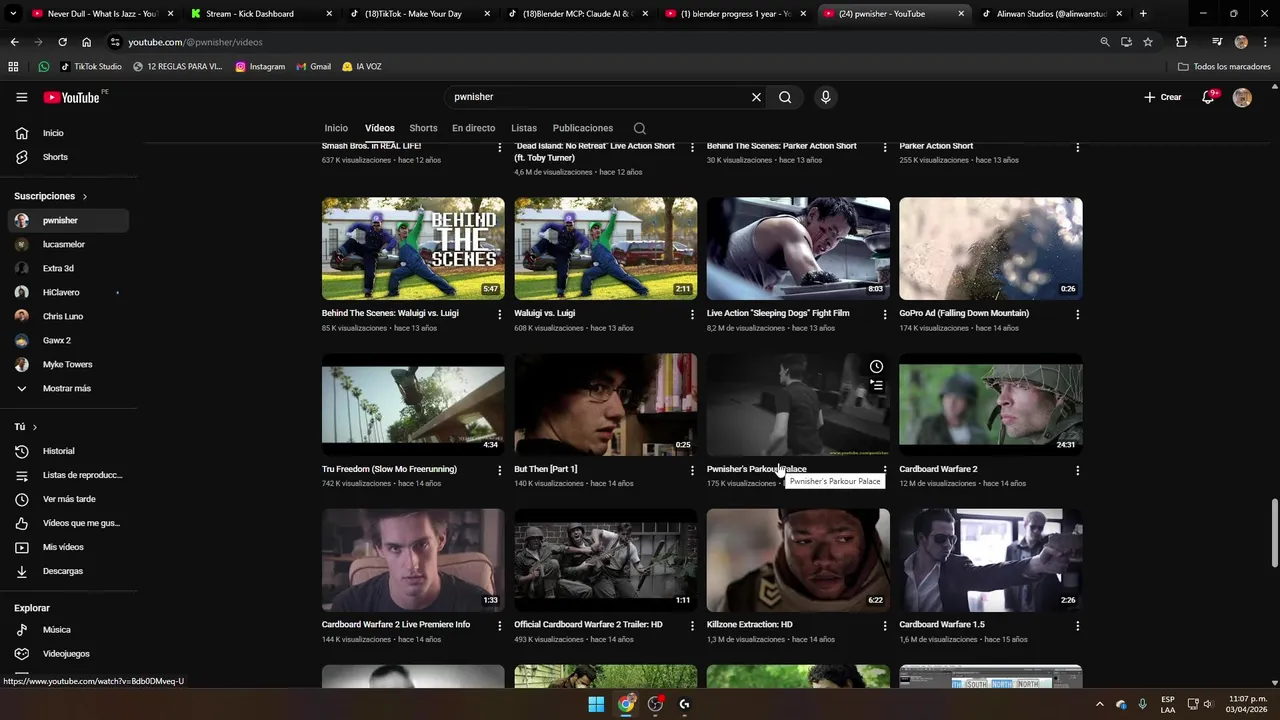Open options for Cardboard Warfare 1.5
Screen dimensions: 1280x720
pos(1077,625)
